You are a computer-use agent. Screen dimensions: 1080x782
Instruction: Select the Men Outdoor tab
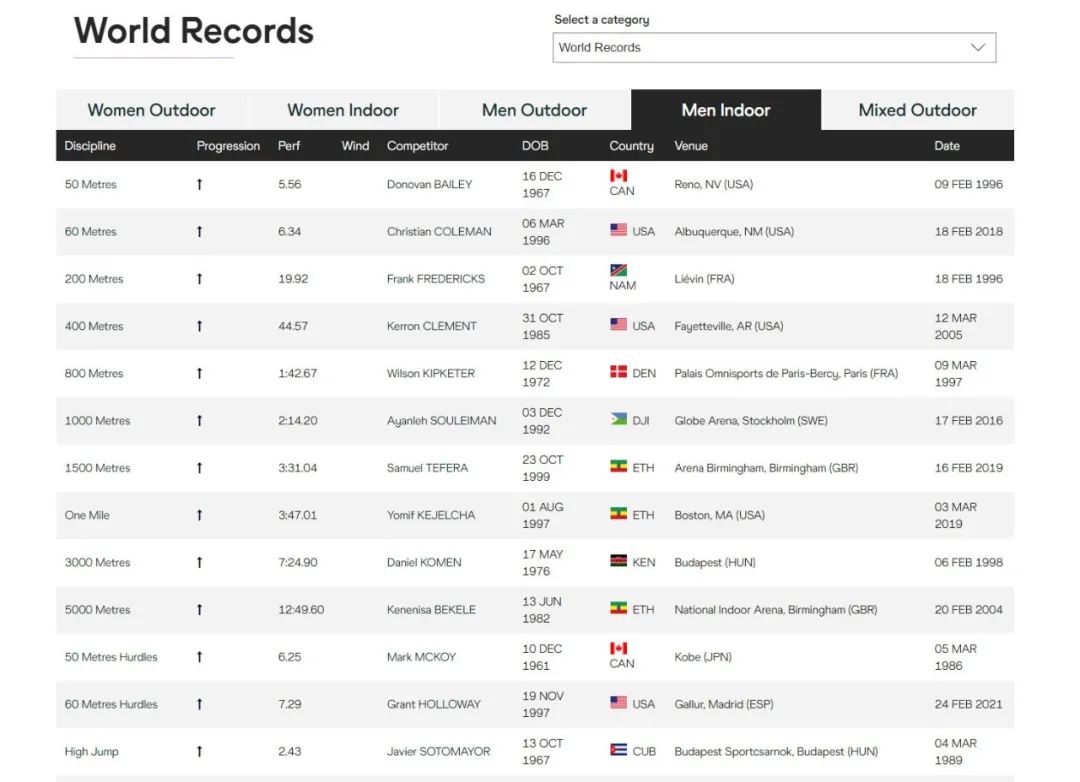(534, 110)
